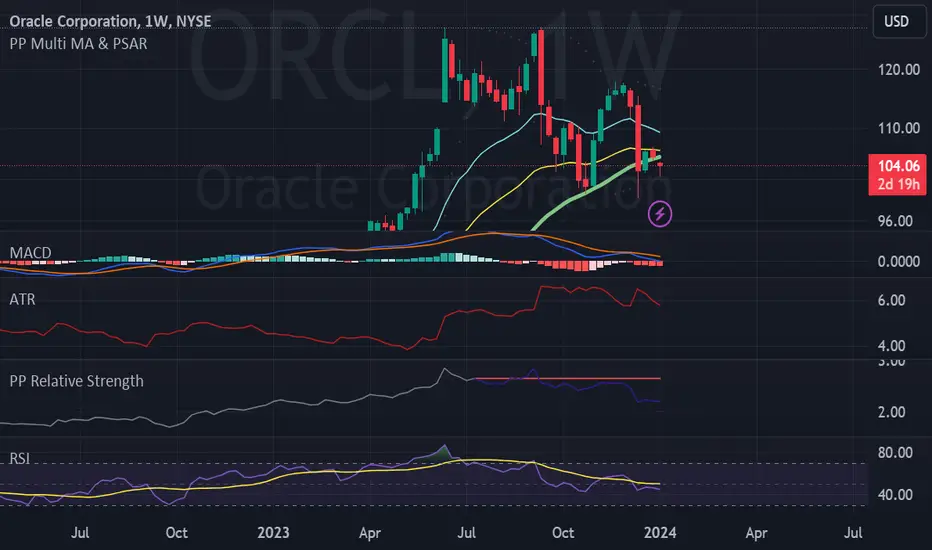
Task: Select the PP Multi MA & PSAR indicator label
Action: [x=78, y=43]
